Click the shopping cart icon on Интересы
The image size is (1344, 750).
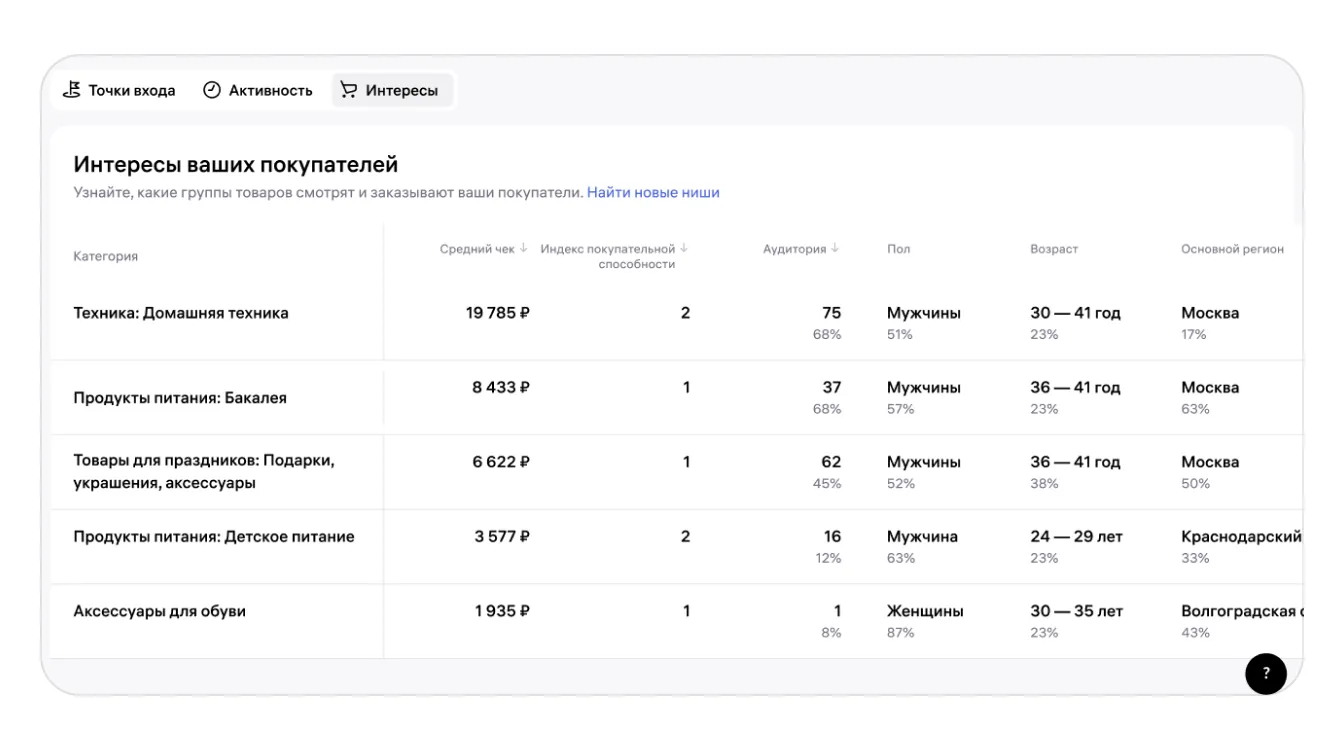[x=349, y=90]
